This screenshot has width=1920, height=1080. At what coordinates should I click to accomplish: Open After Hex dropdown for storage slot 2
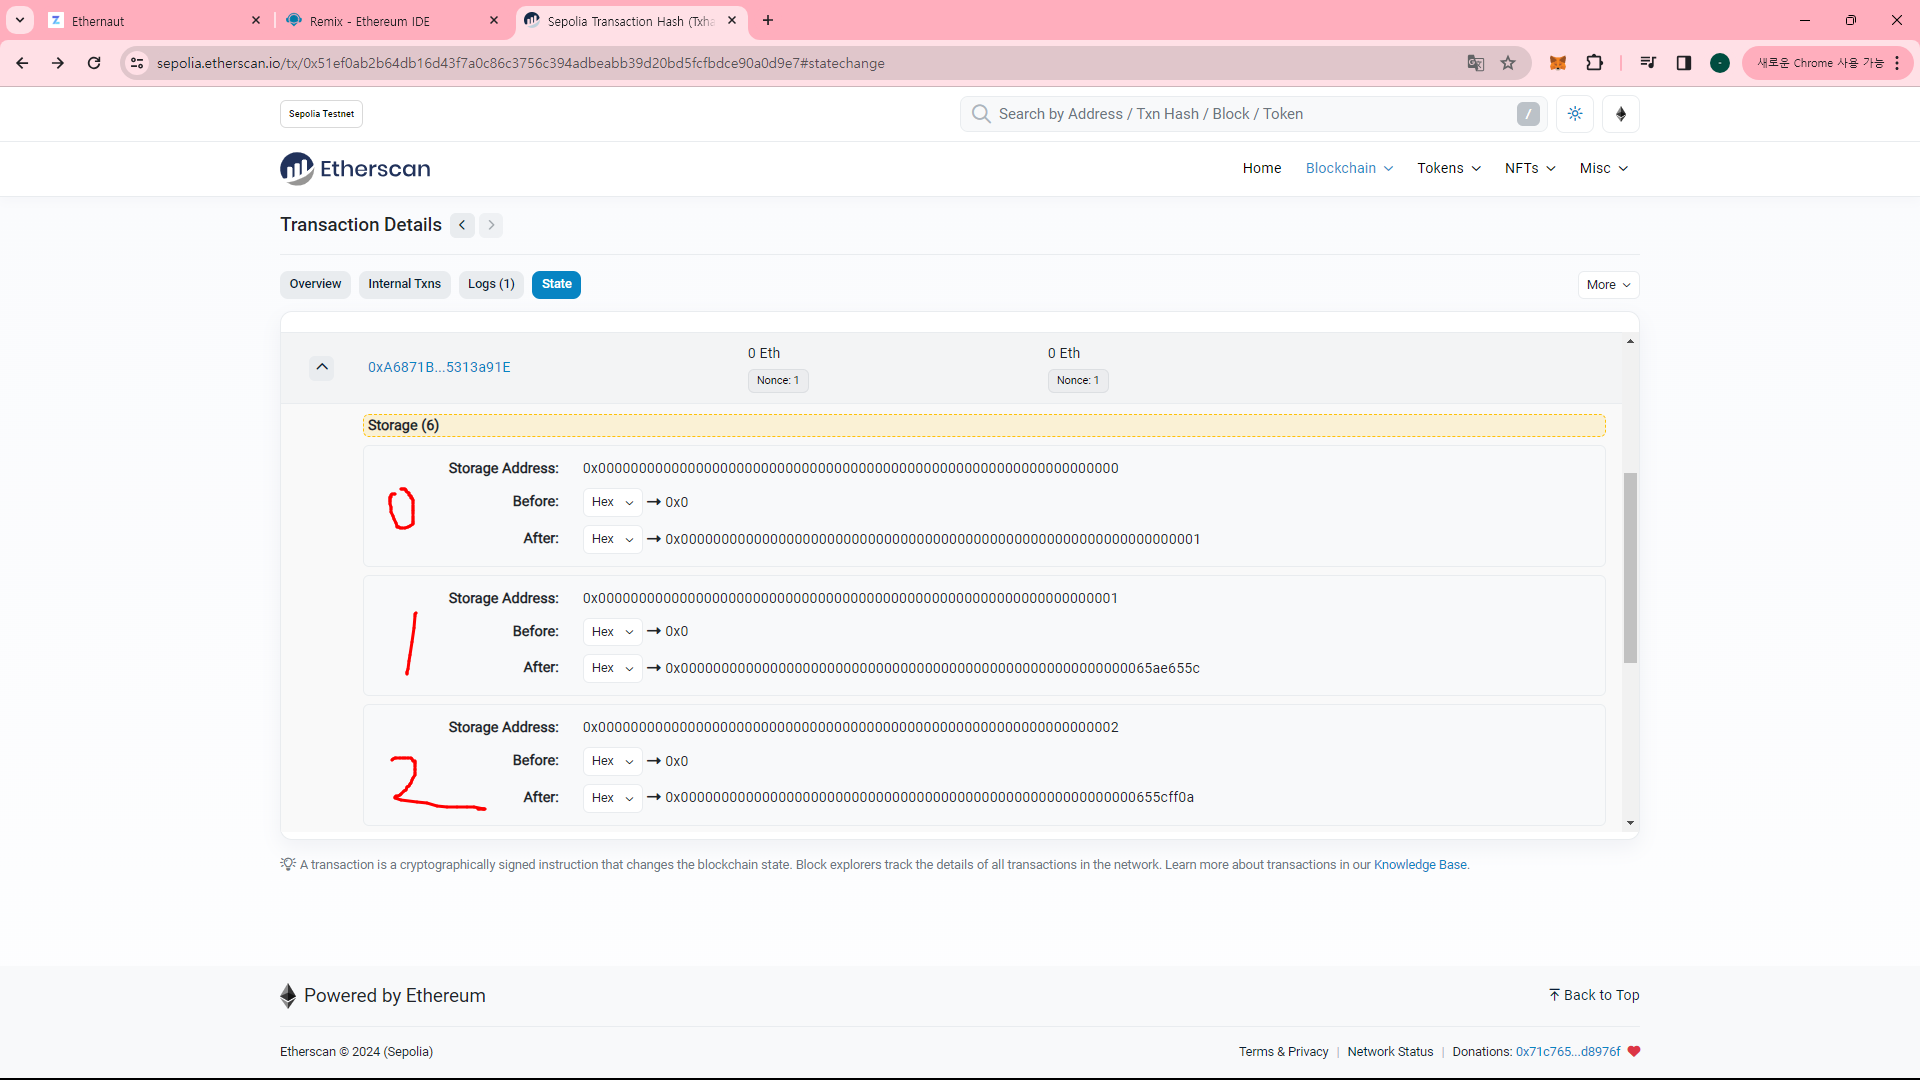tap(612, 798)
